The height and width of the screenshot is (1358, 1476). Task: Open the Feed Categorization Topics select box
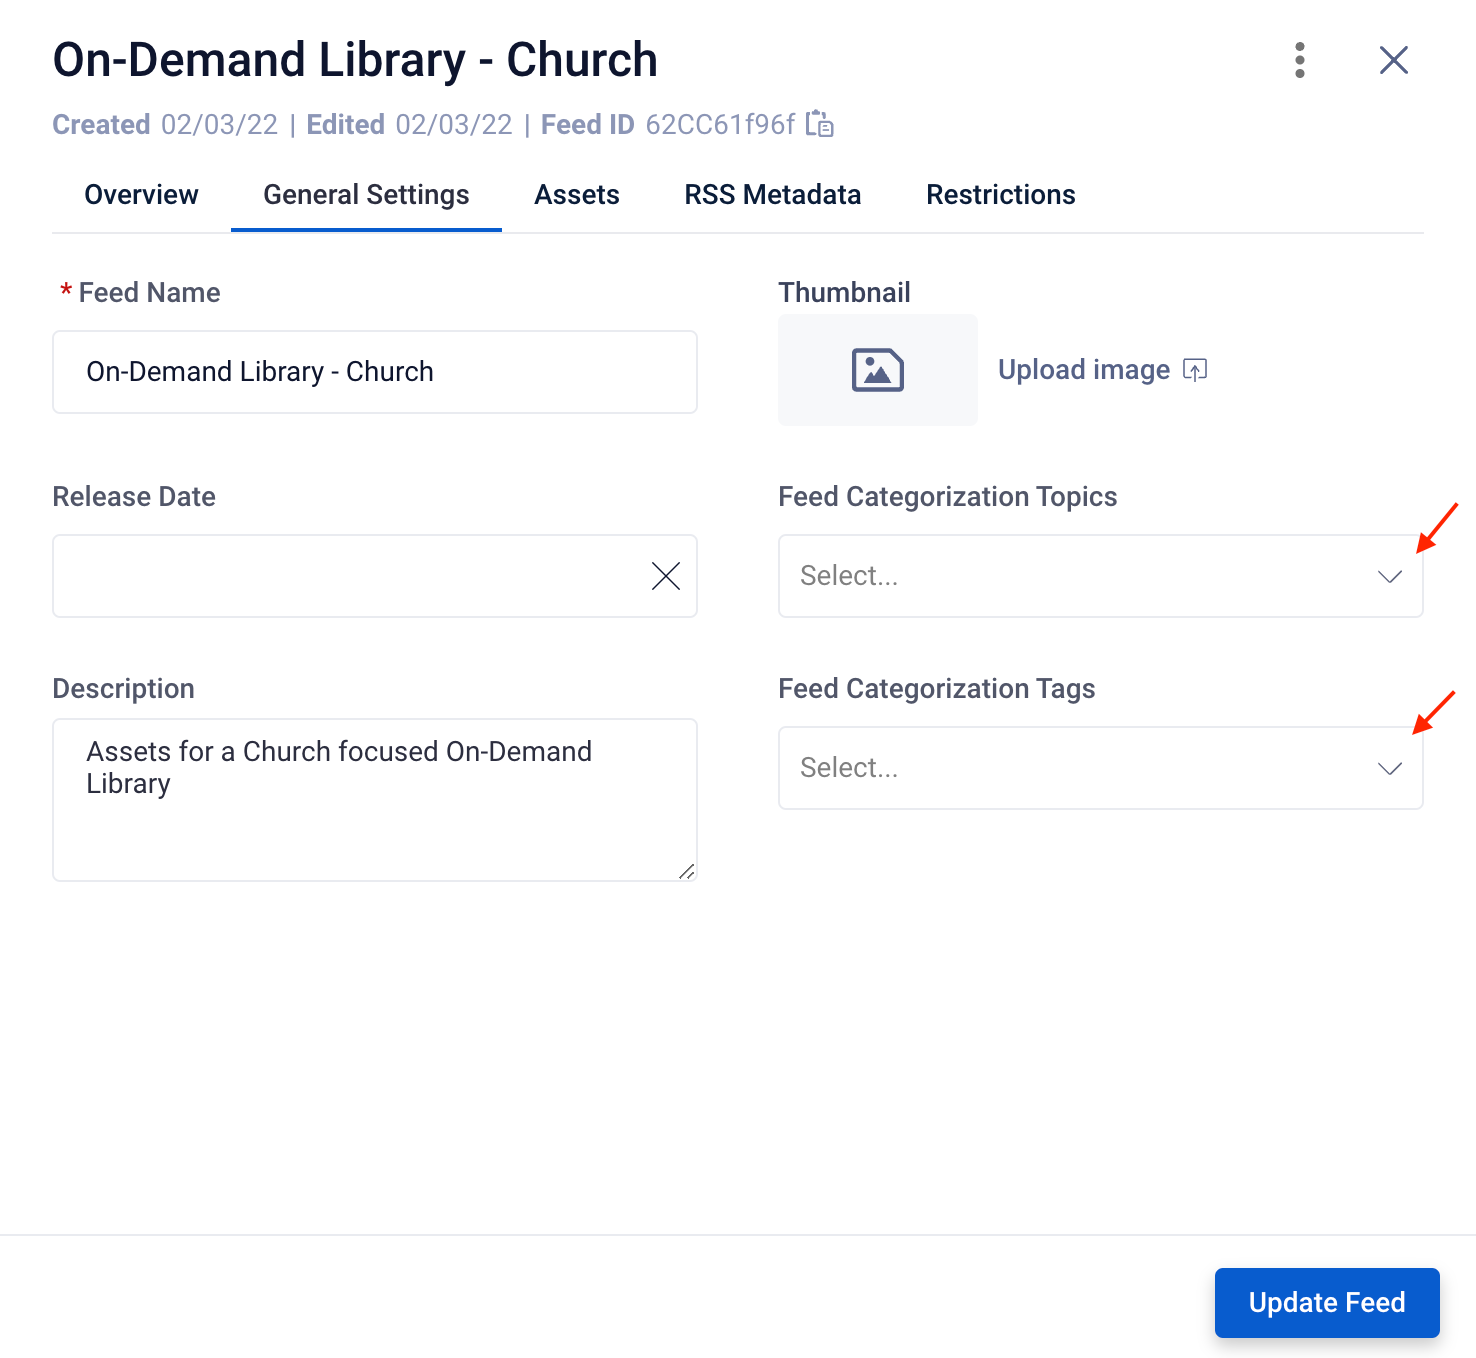coord(1100,576)
